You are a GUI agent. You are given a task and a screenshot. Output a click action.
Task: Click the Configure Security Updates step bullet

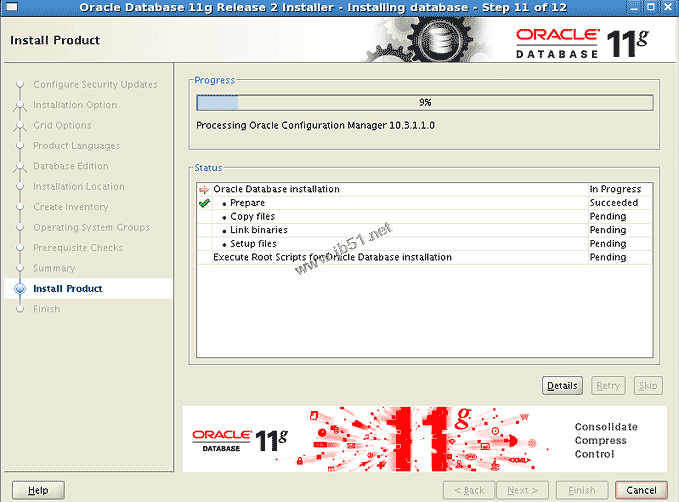click(20, 84)
